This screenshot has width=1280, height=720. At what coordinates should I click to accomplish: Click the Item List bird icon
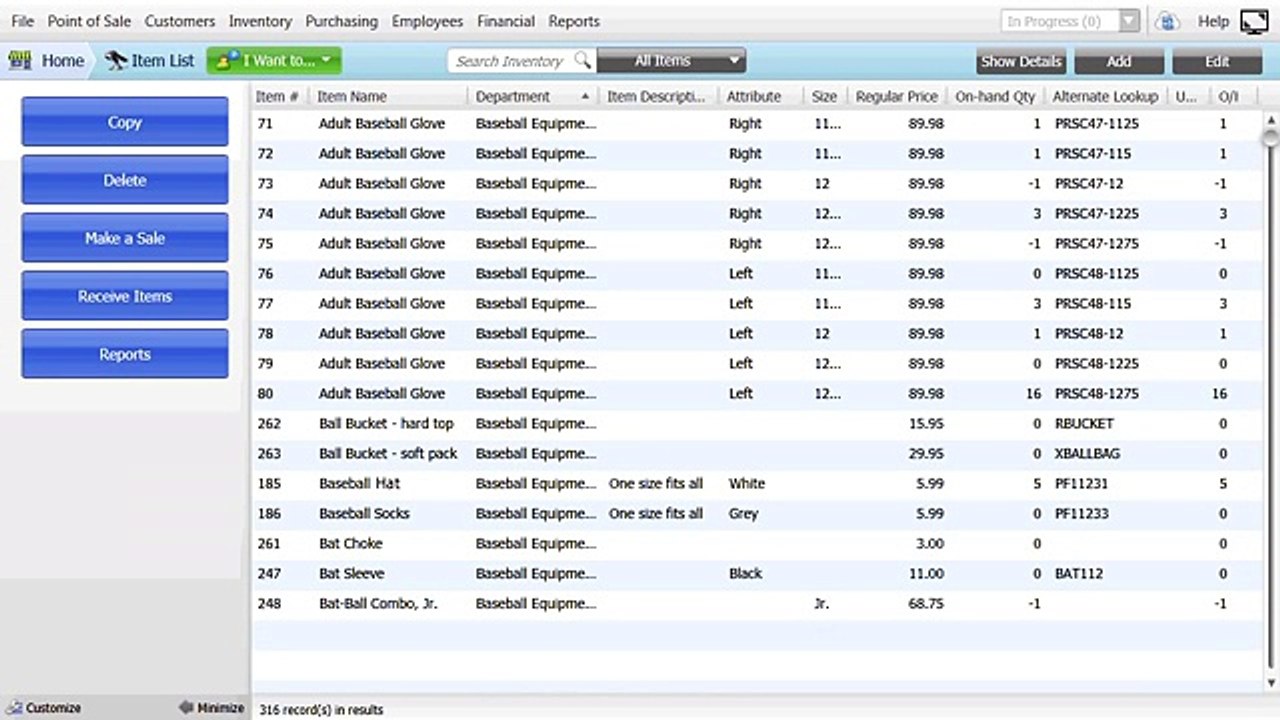click(x=116, y=61)
